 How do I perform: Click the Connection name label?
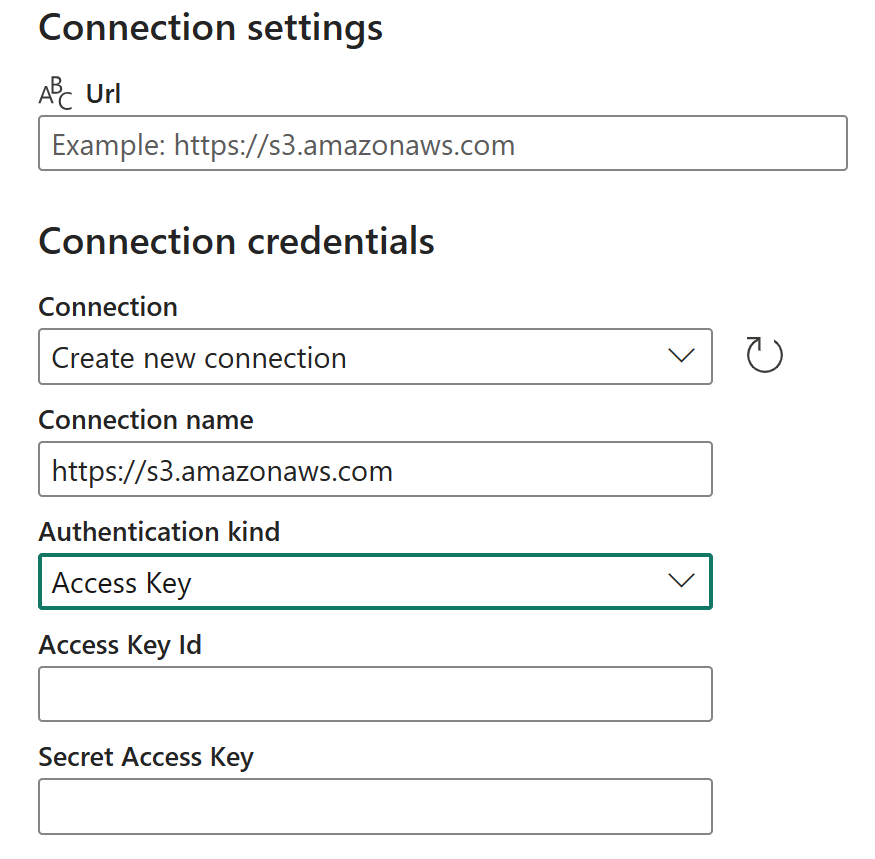click(146, 420)
